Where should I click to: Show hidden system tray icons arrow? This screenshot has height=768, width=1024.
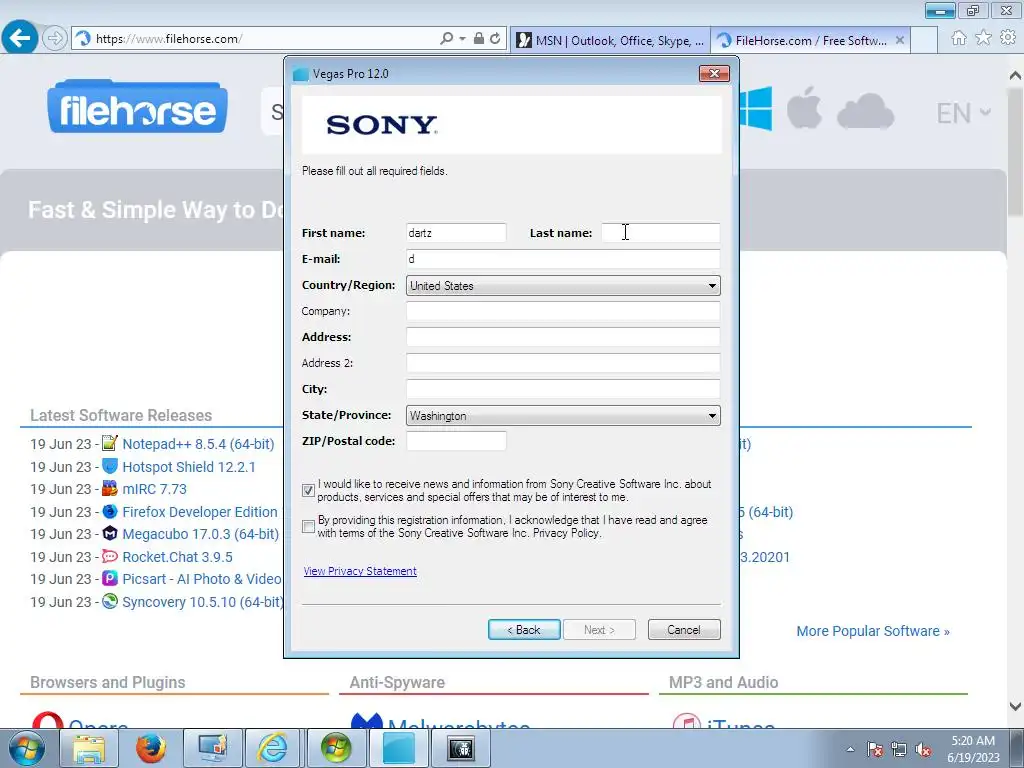tap(850, 749)
